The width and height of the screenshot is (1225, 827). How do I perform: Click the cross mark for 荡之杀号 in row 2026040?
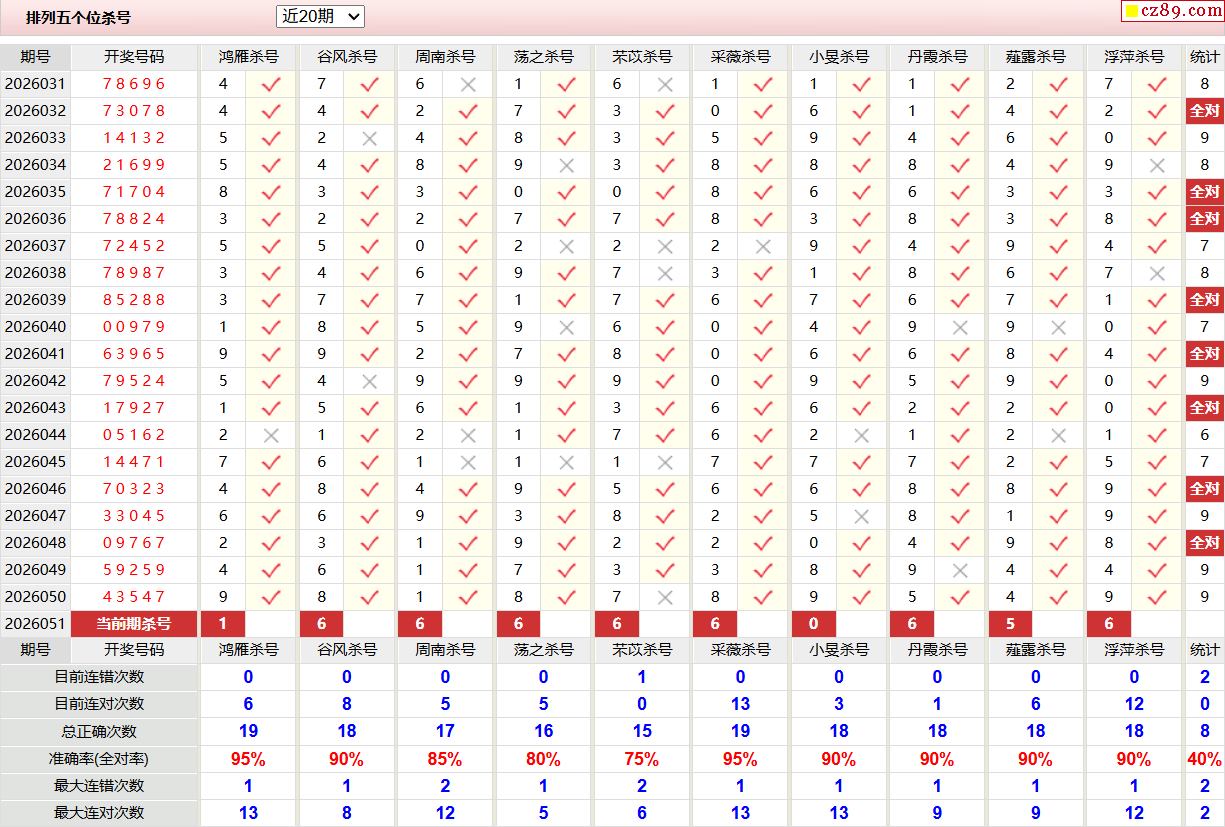coord(567,328)
